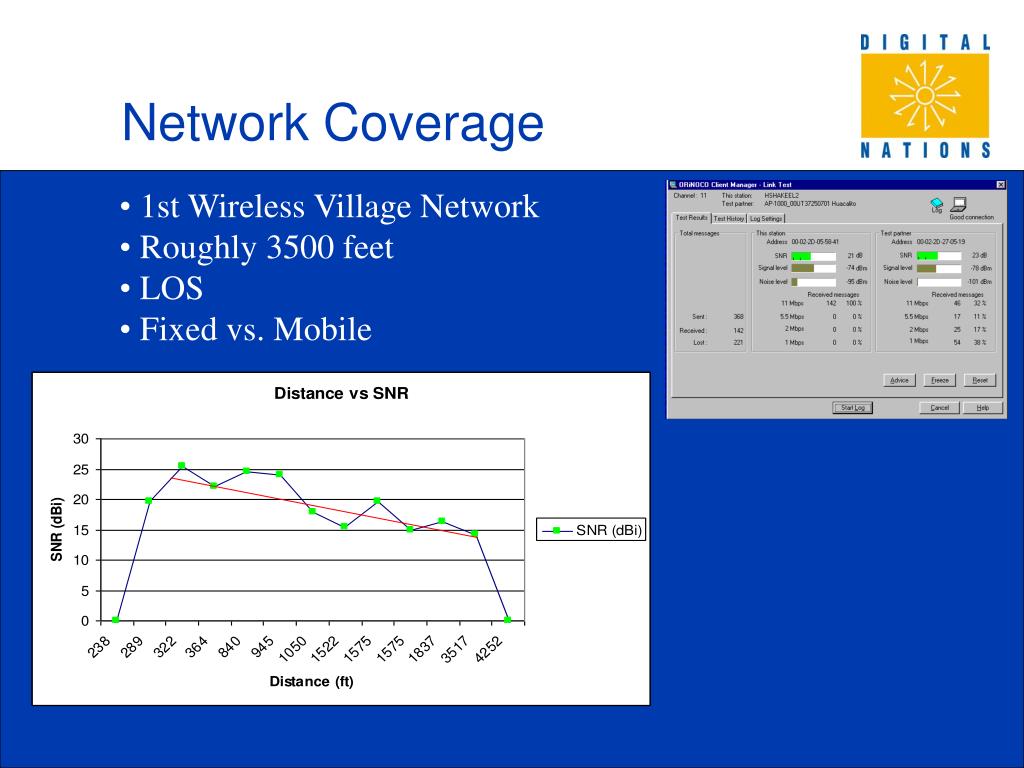The width and height of the screenshot is (1024, 768).
Task: Click the '38 %' value for 1 Mbps
Action: coord(980,342)
